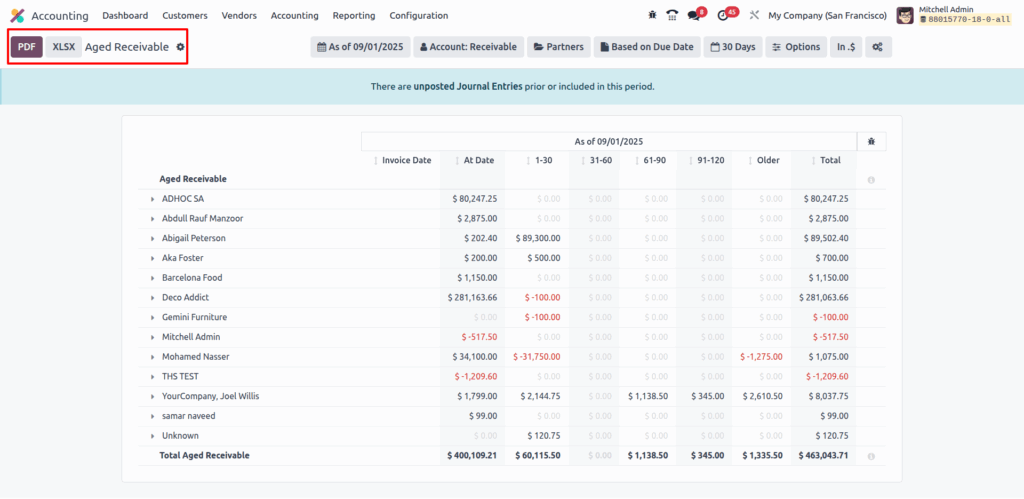Open the Options filter dropdown
This screenshot has height=499, width=1024.
point(796,47)
